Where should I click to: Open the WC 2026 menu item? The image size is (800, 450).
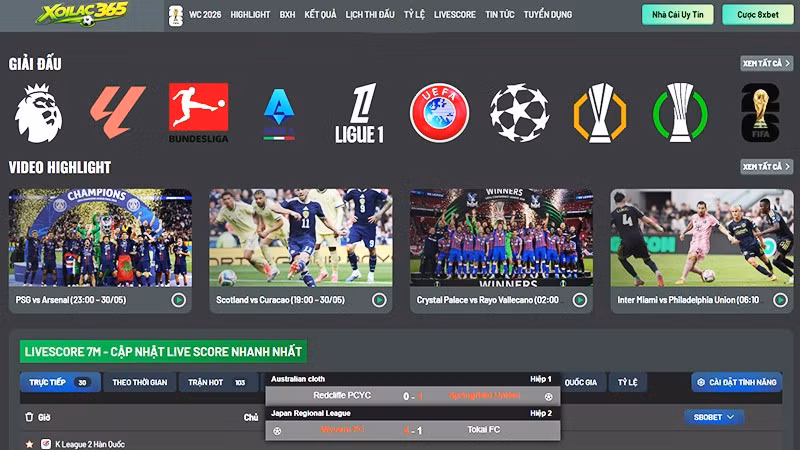(205, 15)
